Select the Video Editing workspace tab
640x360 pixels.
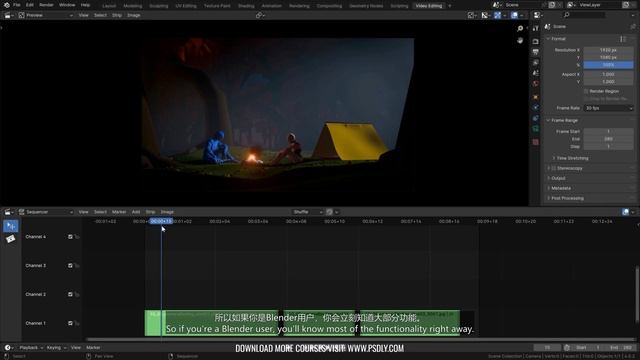tap(429, 6)
